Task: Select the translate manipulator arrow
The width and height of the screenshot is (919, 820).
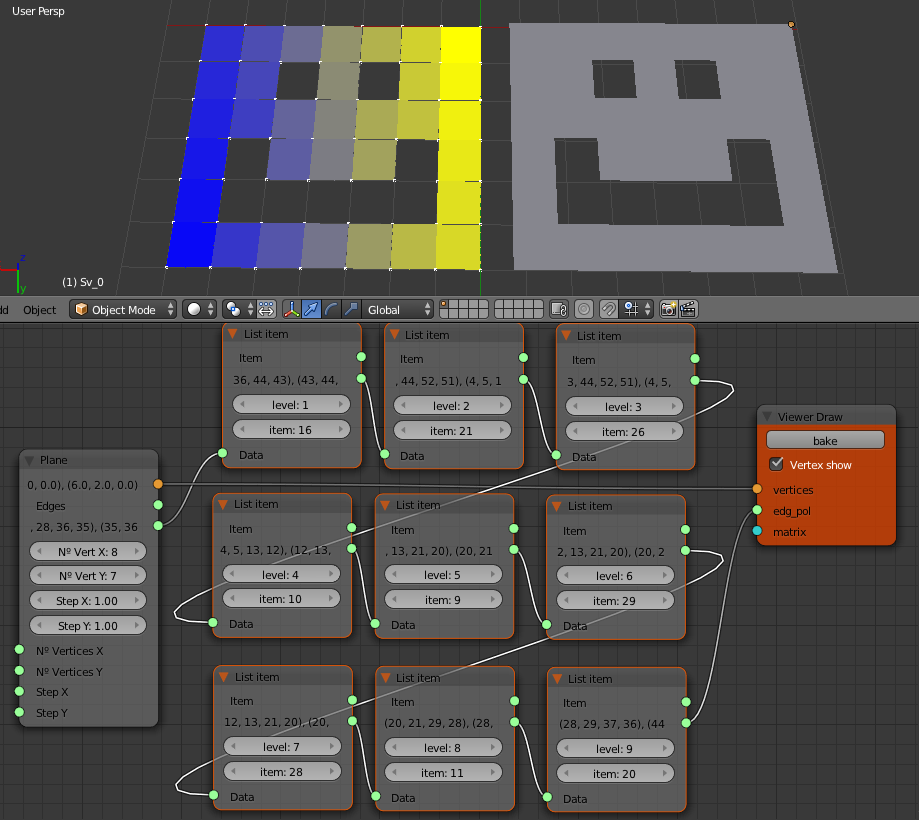Action: click(x=311, y=309)
